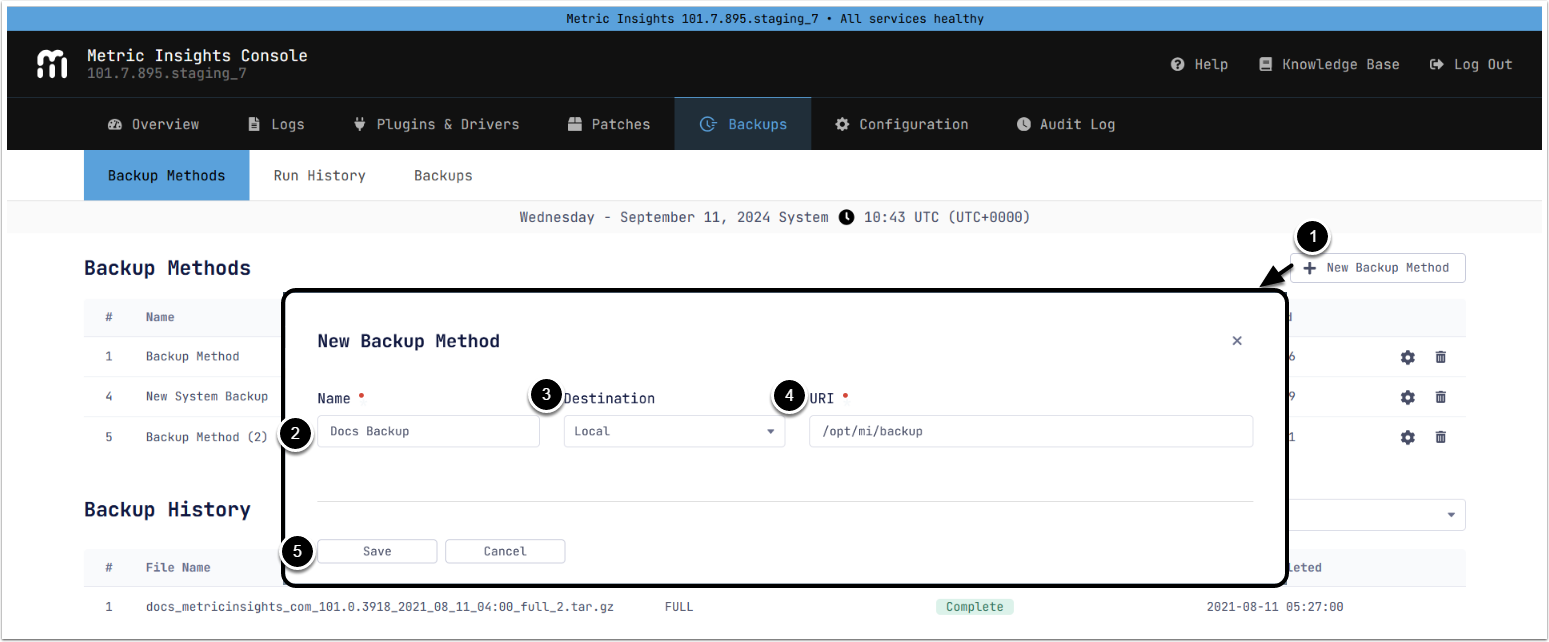
Task: Open the Logs menu
Action: (275, 124)
